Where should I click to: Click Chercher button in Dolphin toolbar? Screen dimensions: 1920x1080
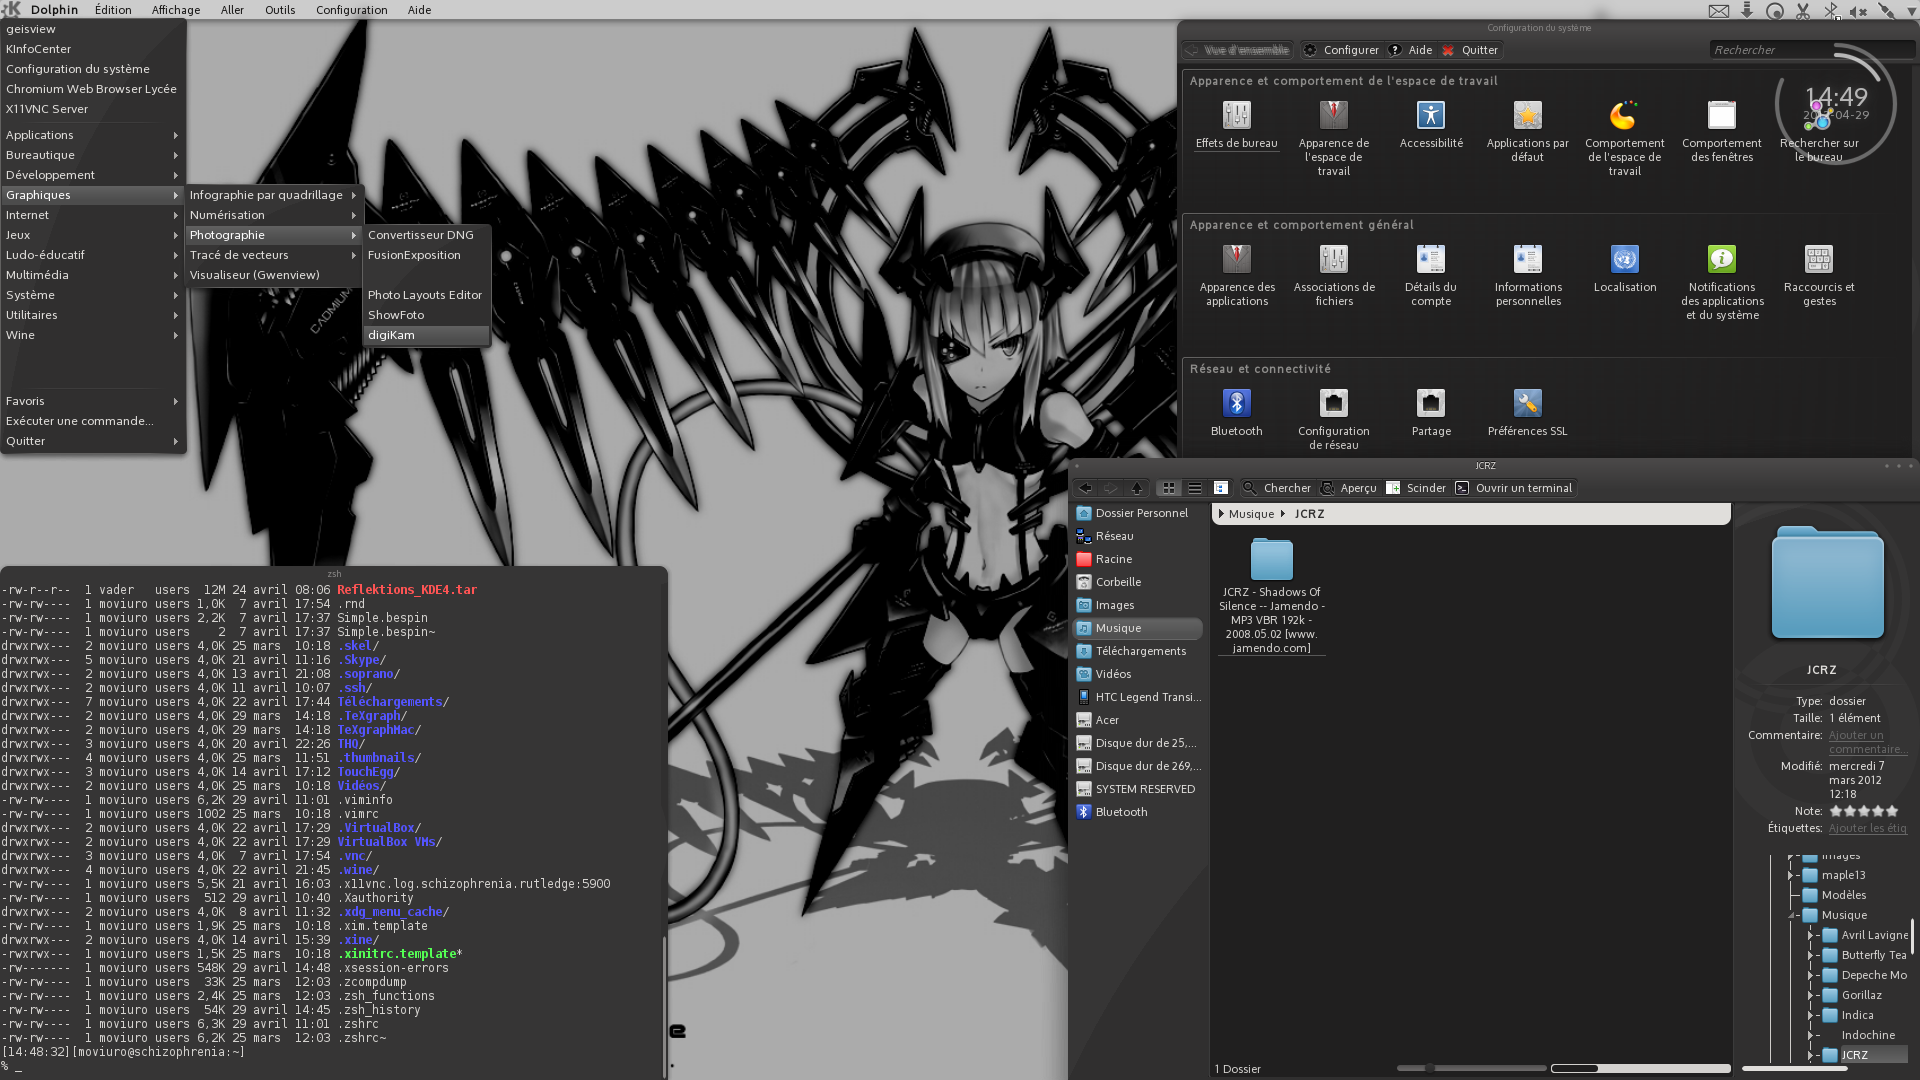1276,488
